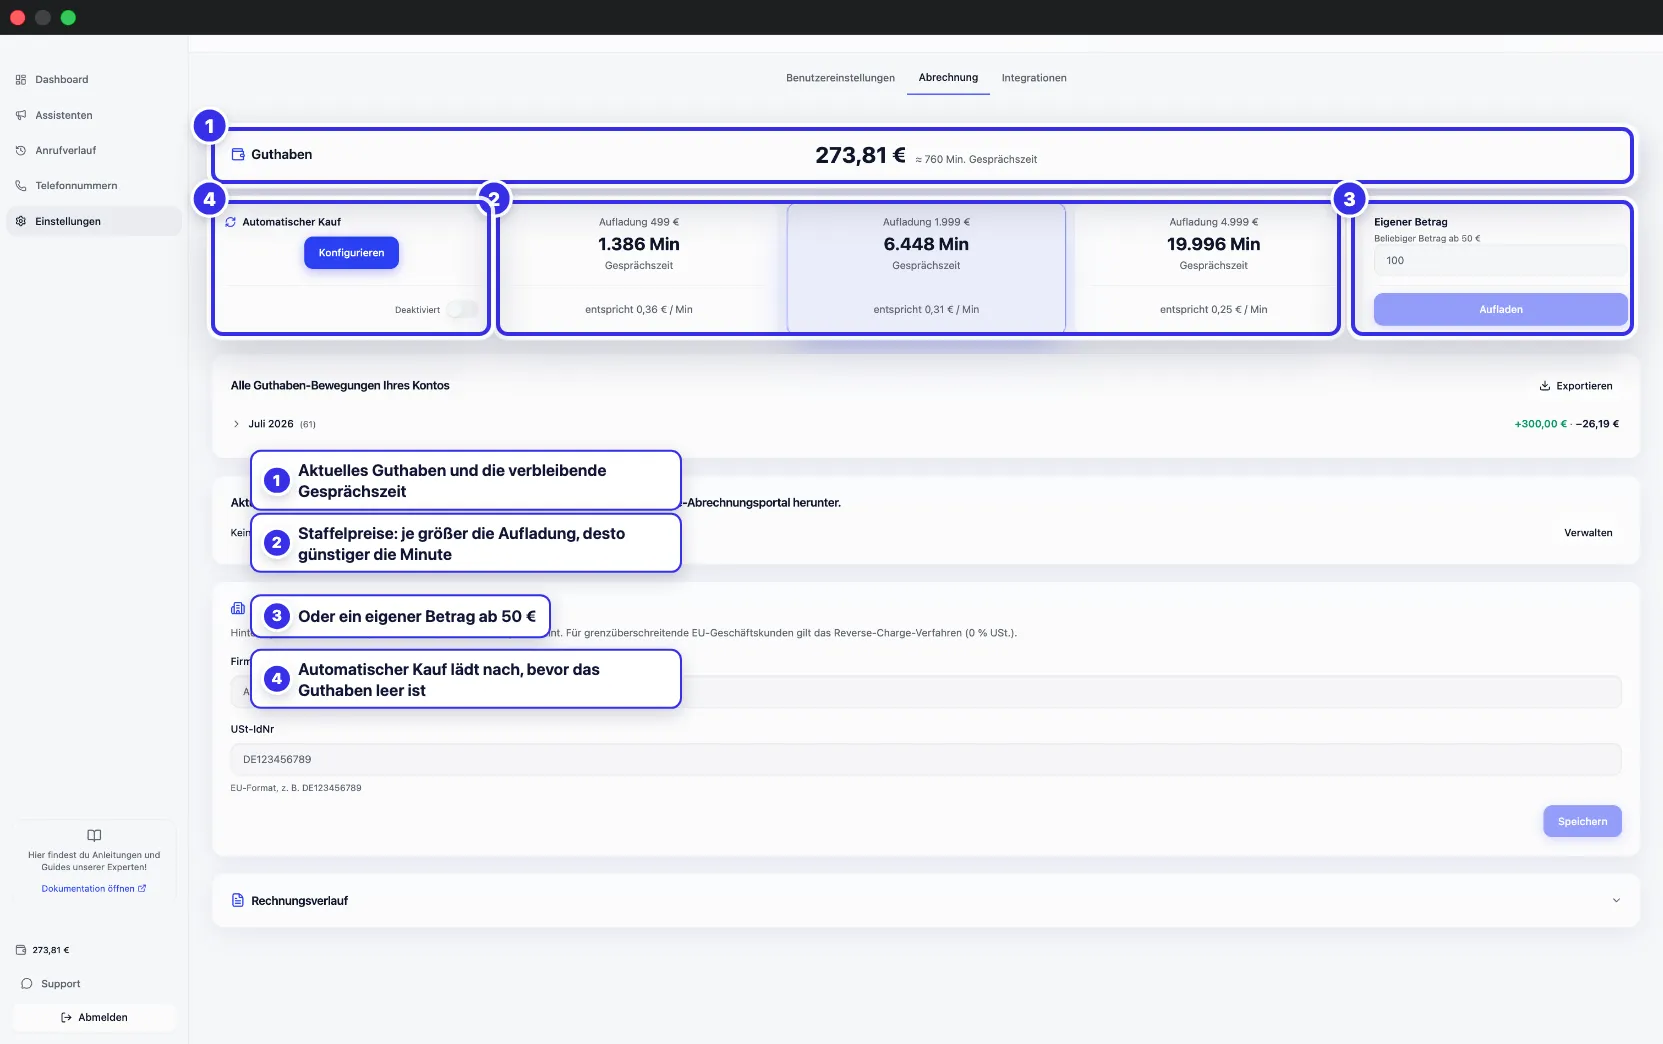Screen dimensions: 1663x1044
Task: Click the Assistenten megaphone icon
Action: pyautogui.click(x=21, y=116)
